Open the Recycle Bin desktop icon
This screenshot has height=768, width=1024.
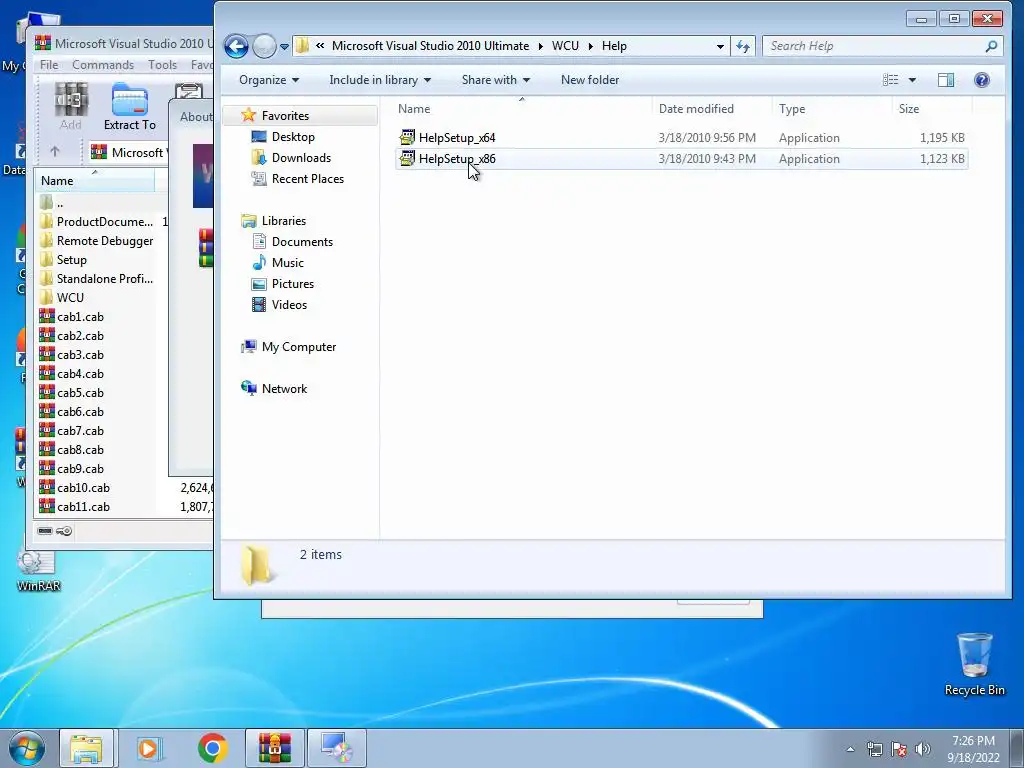click(x=974, y=664)
